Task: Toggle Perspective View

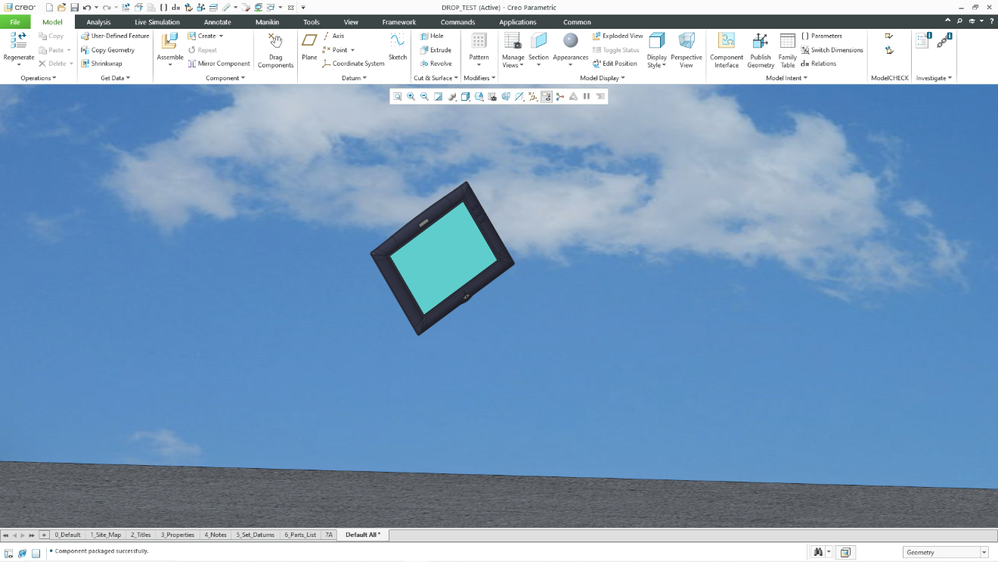Action: pyautogui.click(x=686, y=42)
